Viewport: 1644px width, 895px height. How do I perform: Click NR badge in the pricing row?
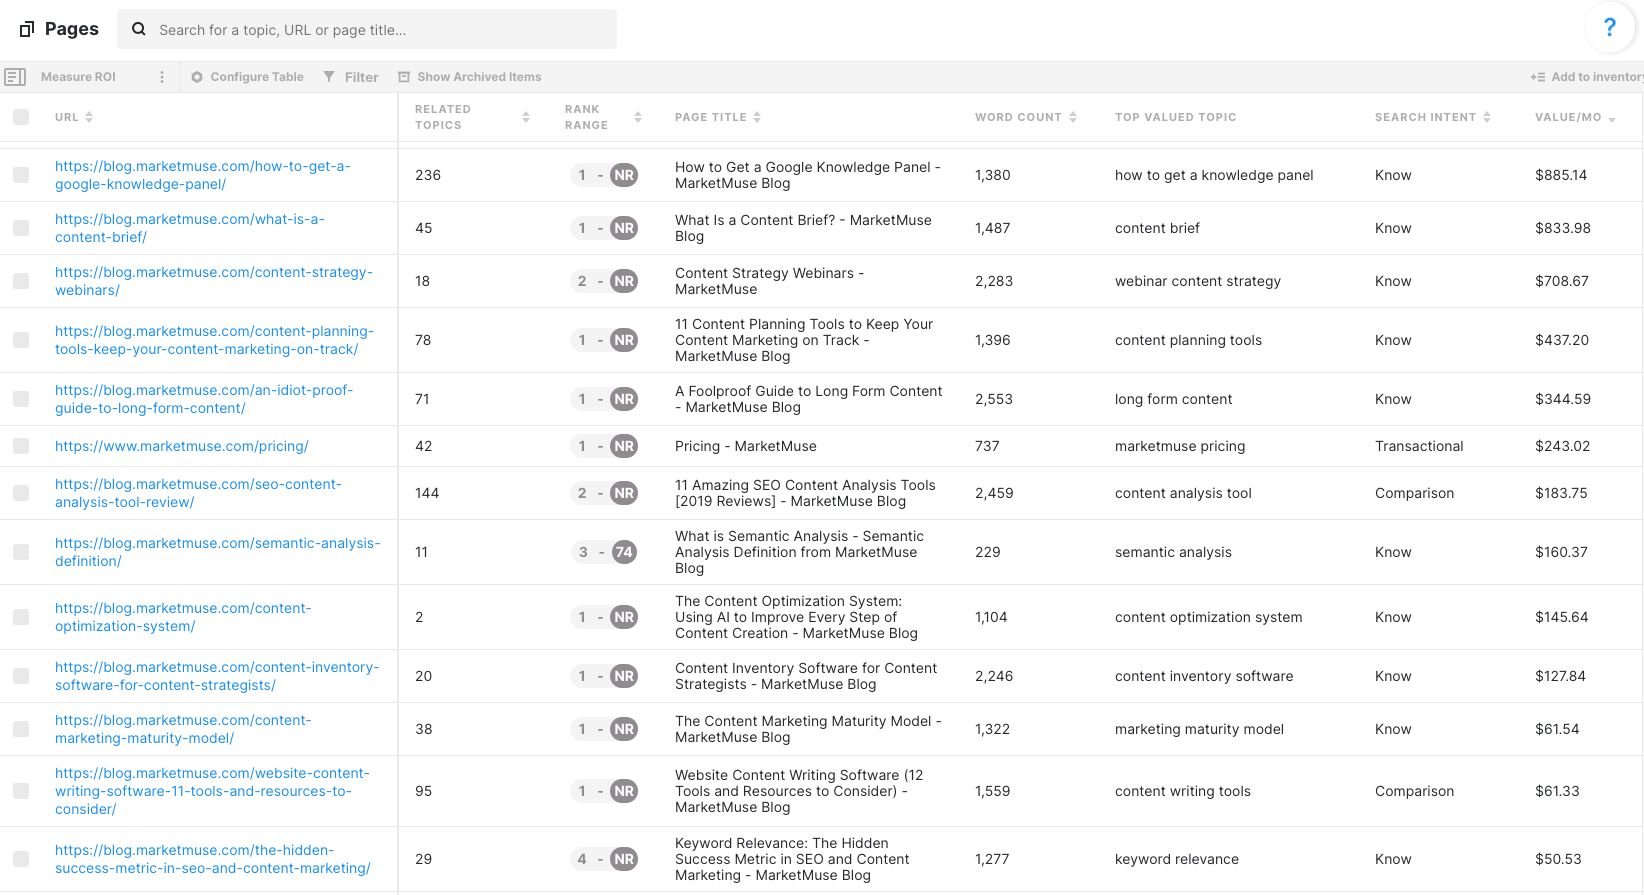click(624, 446)
